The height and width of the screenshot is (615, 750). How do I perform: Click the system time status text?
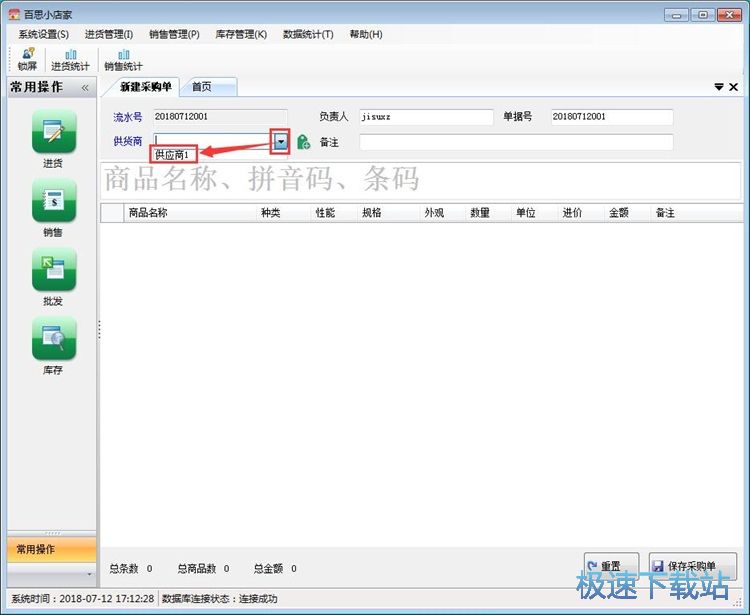tap(82, 599)
